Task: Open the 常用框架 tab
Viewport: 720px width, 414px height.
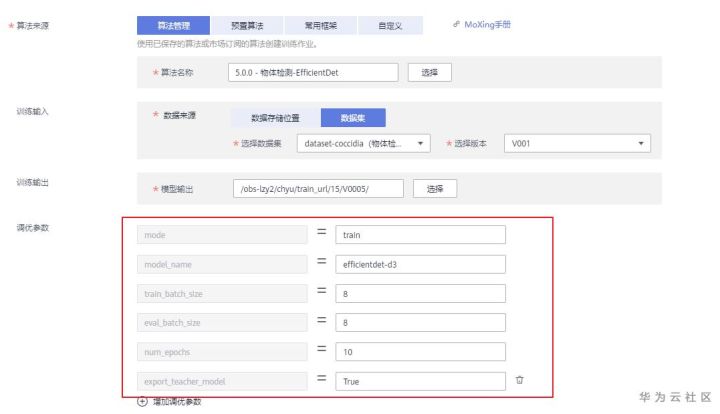Action: coord(321,25)
